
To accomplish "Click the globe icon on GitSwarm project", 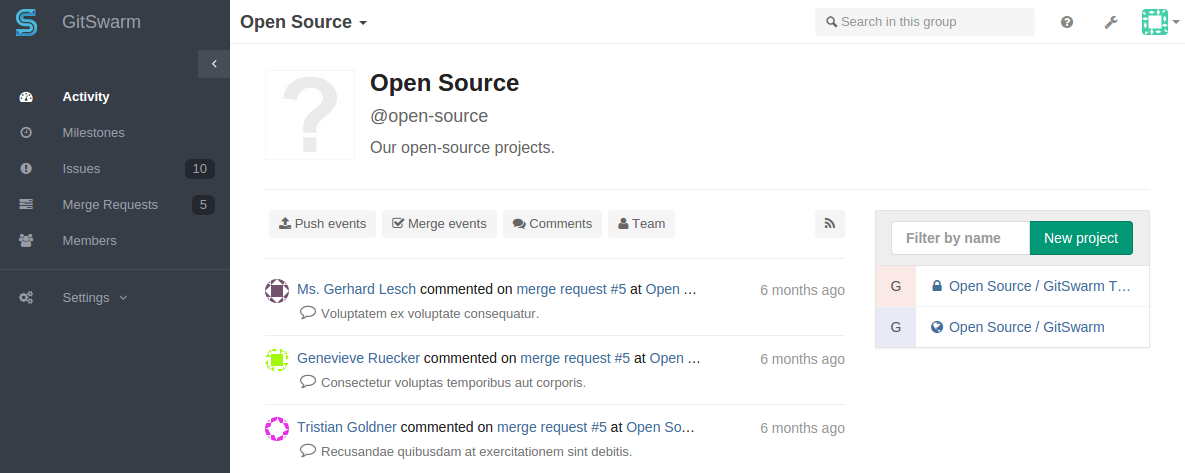I will point(937,327).
